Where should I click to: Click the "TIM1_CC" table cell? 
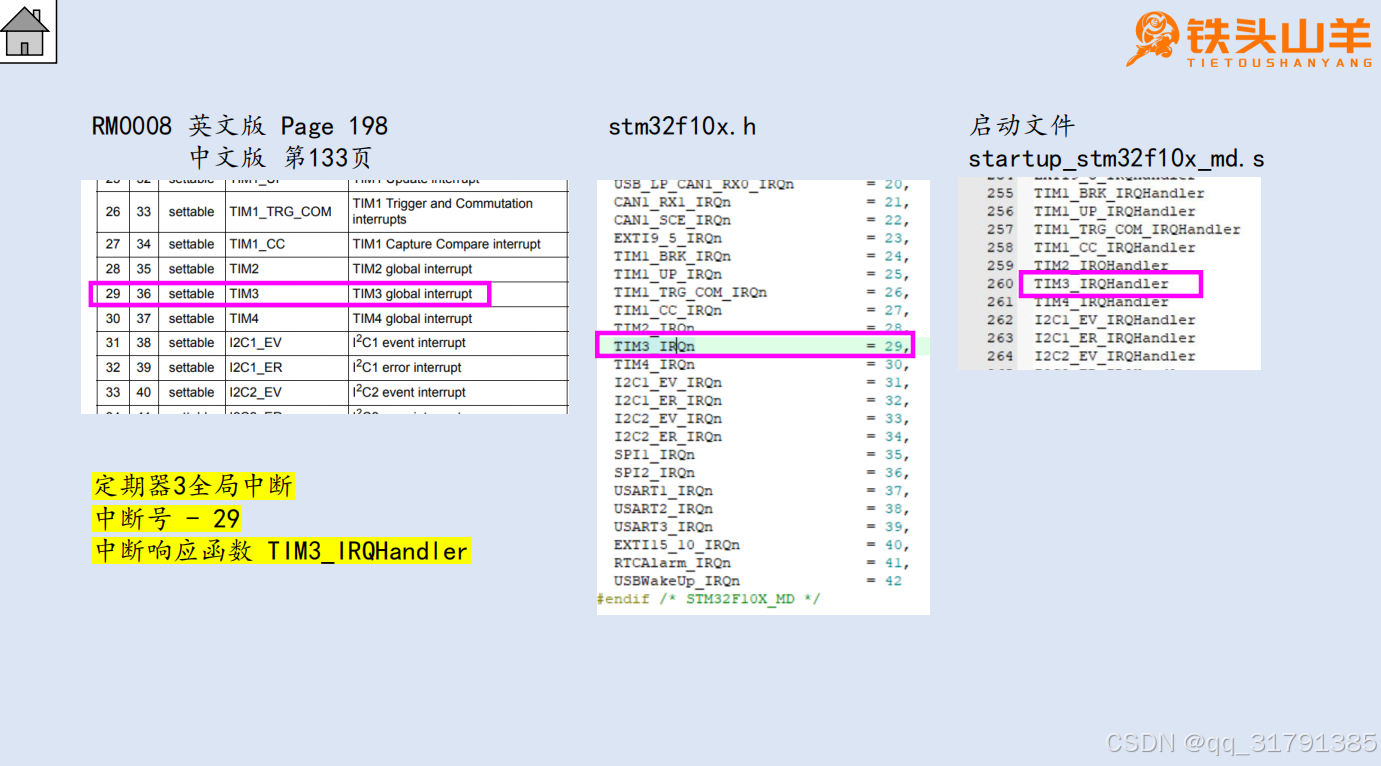(257, 244)
